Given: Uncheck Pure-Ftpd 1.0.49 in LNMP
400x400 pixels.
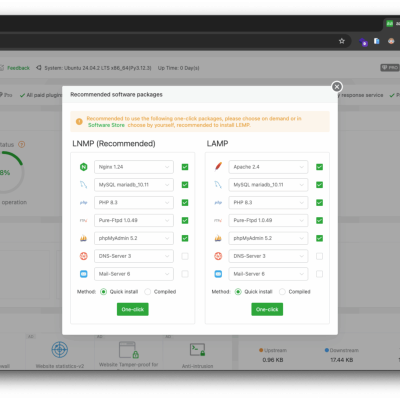Looking at the screenshot, I should click(185, 220).
